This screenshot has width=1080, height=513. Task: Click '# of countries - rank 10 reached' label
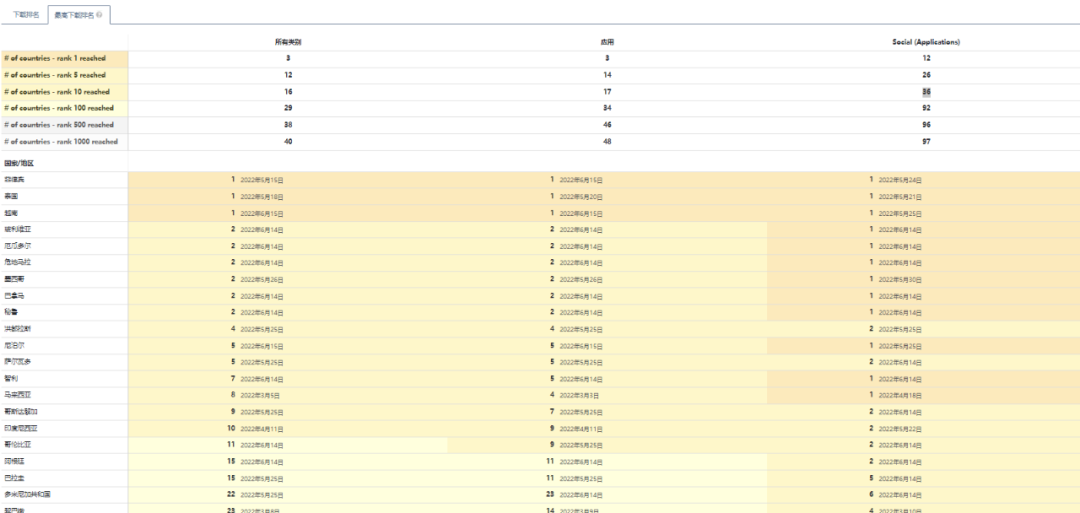click(57, 92)
